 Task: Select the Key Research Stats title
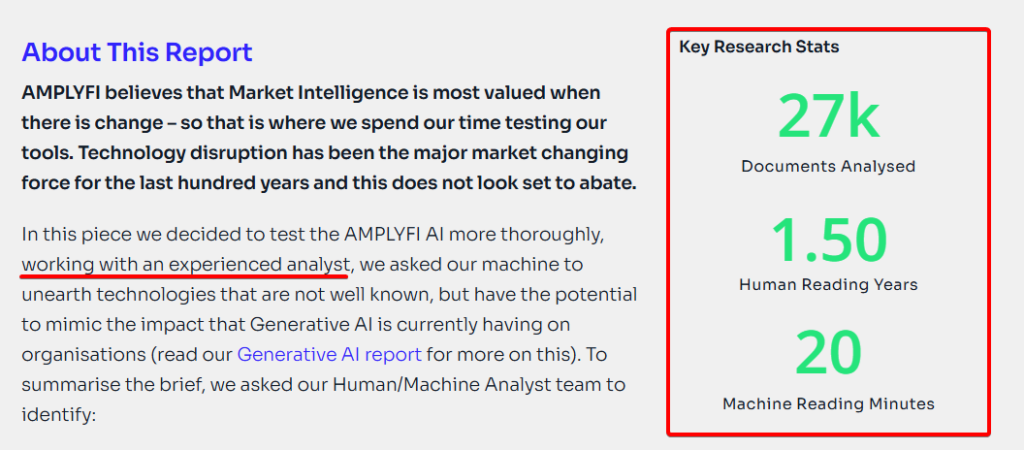coord(759,47)
